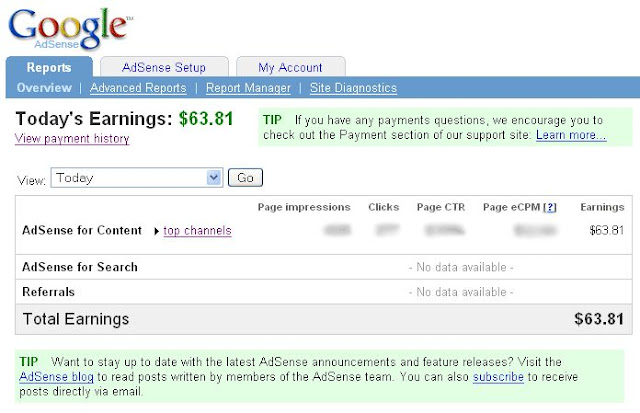This screenshot has height=413, width=640.
Task: Open the View period dropdown arrow
Action: tap(214, 178)
